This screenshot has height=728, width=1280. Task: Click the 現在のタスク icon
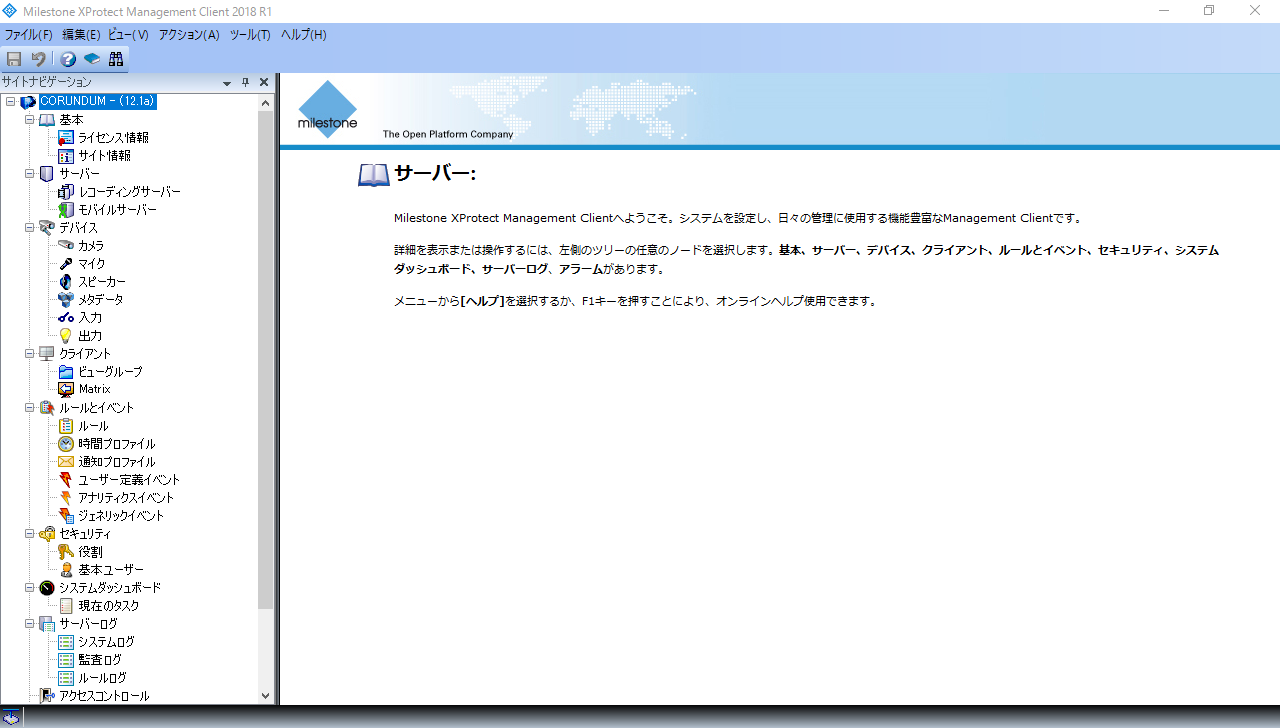coord(66,606)
